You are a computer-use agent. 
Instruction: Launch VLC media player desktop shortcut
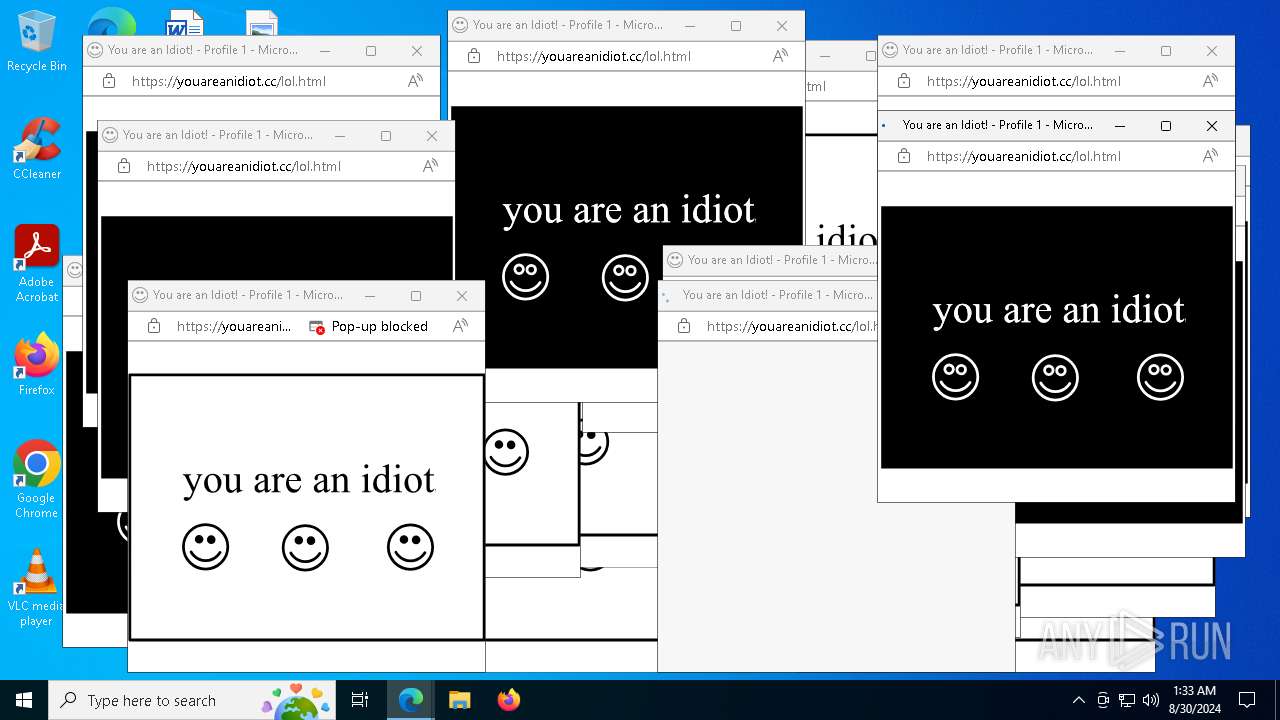coord(36,587)
